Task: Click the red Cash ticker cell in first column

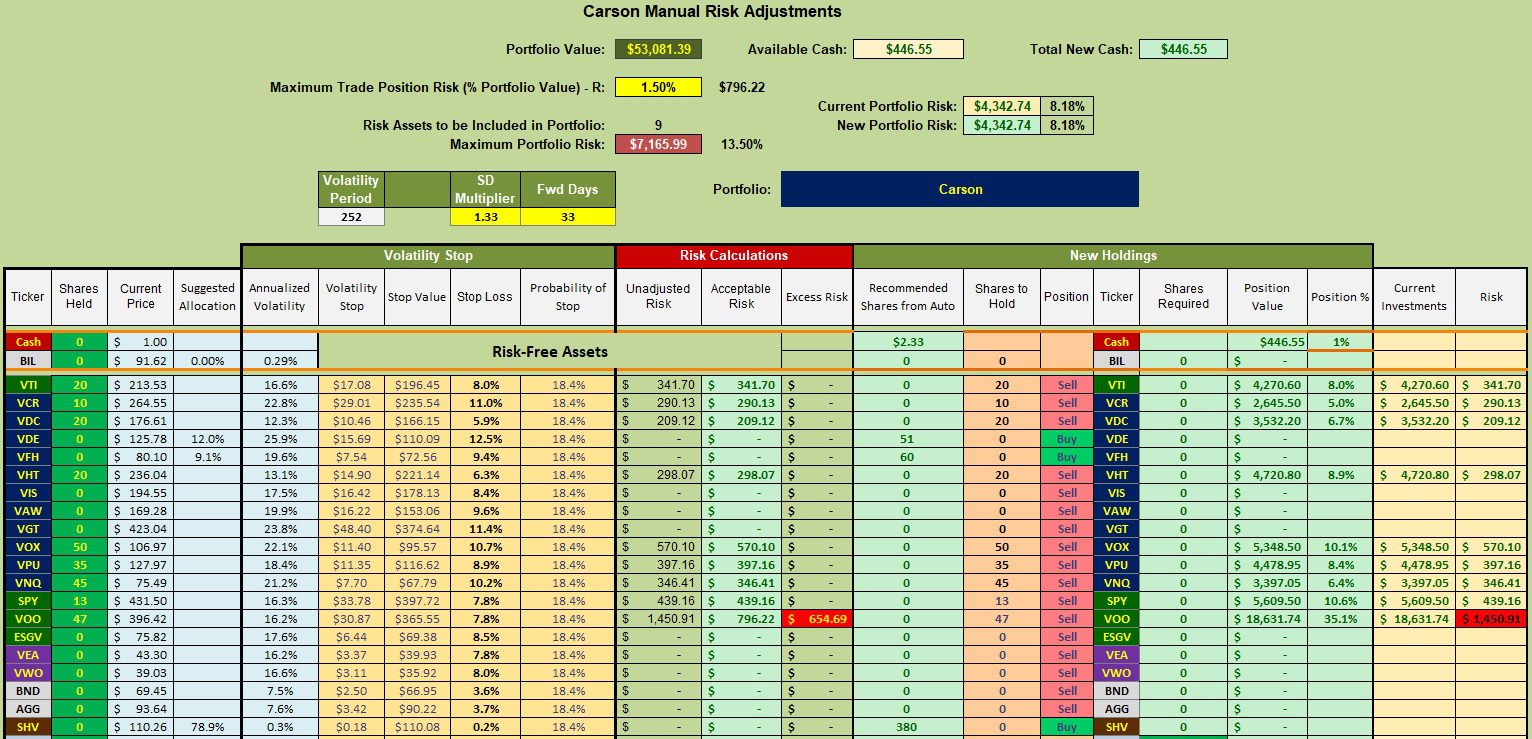Action: (28, 342)
